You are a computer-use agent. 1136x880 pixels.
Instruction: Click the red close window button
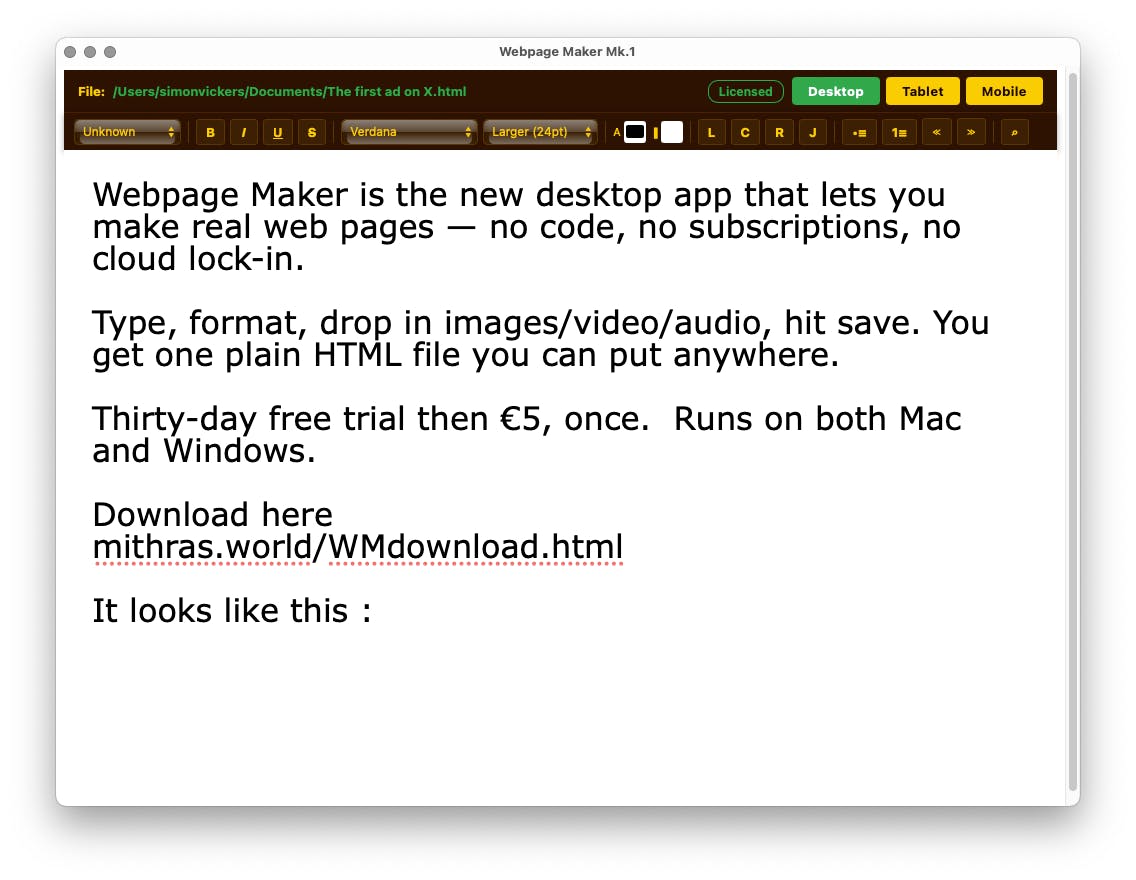coord(70,52)
